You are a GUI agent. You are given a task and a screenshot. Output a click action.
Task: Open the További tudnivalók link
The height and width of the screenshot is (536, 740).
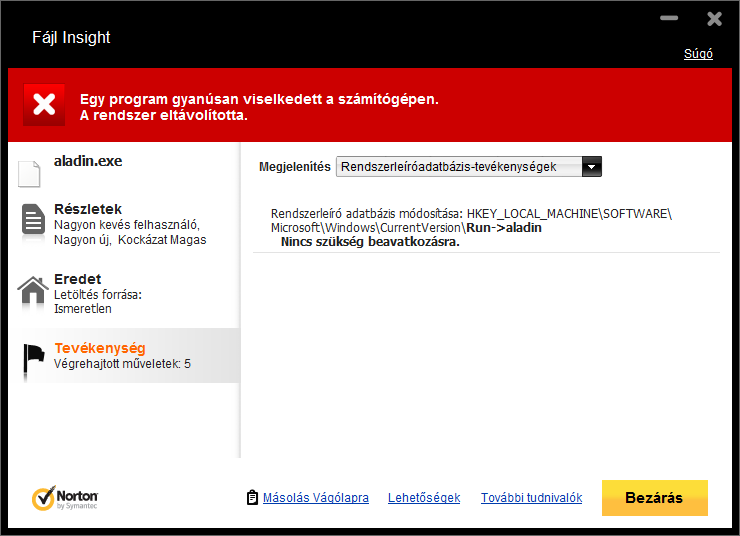pos(531,498)
